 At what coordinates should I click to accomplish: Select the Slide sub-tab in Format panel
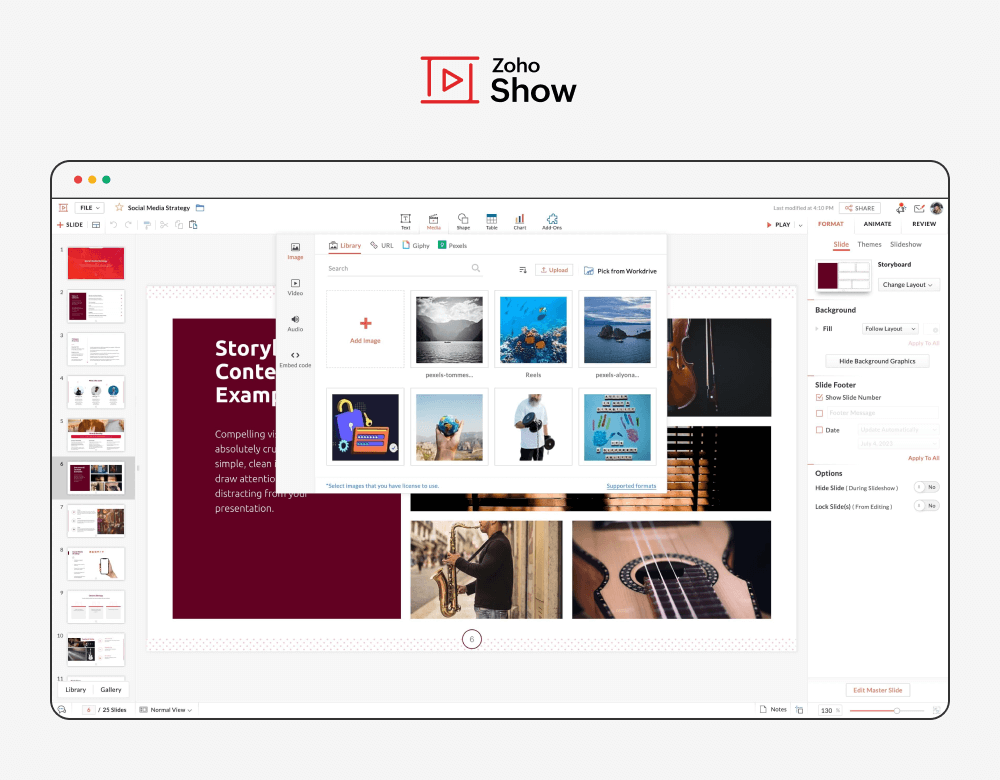click(841, 244)
